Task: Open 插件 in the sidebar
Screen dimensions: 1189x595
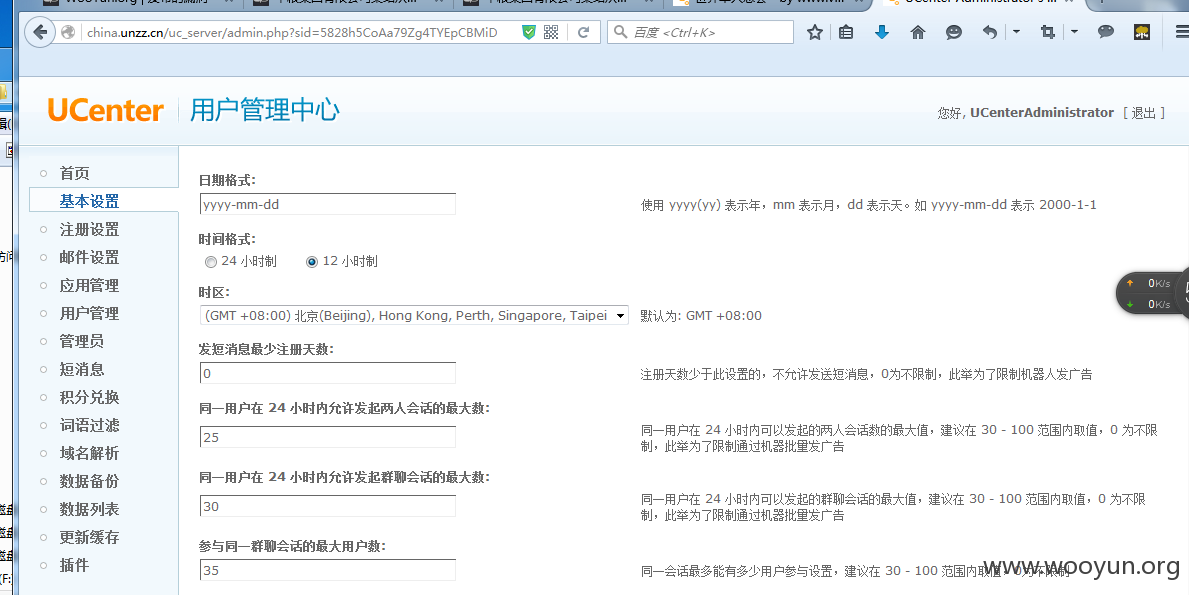Action: pyautogui.click(x=74, y=565)
